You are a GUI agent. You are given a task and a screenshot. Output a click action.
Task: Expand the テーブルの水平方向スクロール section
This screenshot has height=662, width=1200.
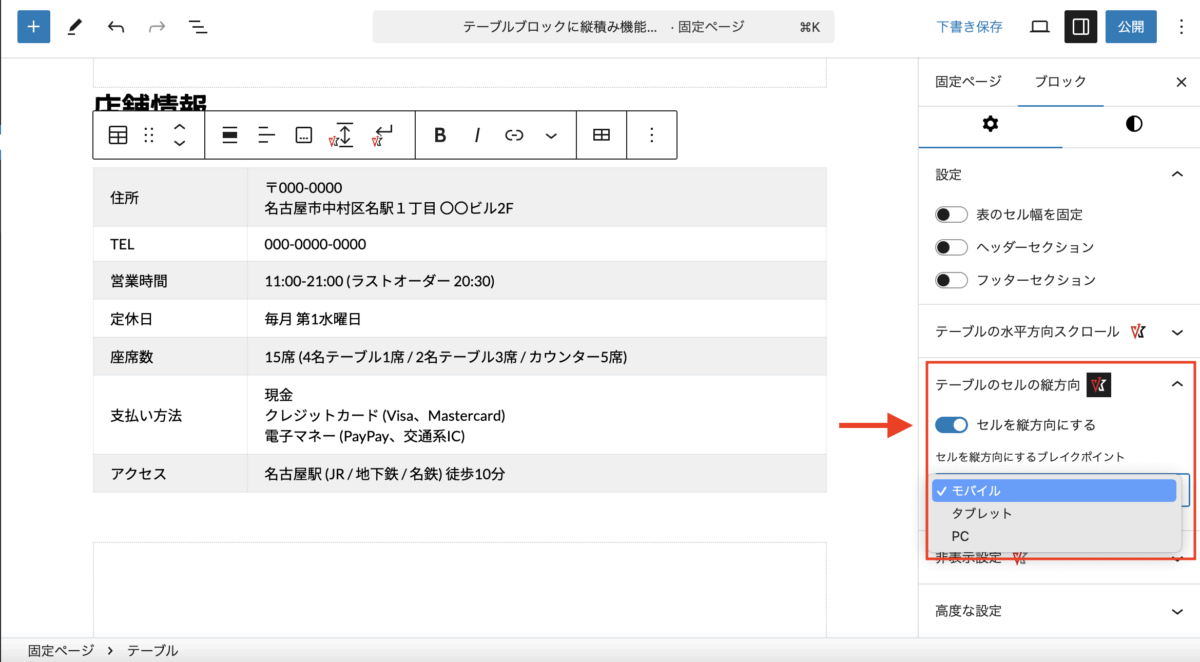1177,331
